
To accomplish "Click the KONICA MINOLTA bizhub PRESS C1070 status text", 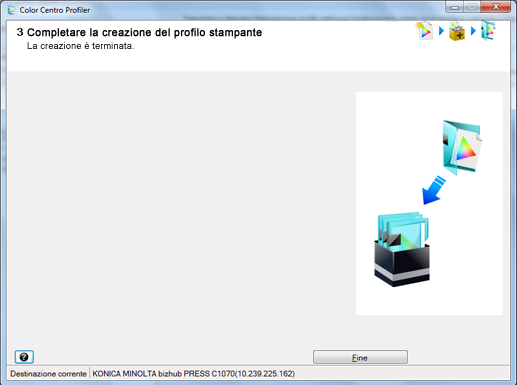I will (x=193, y=374).
